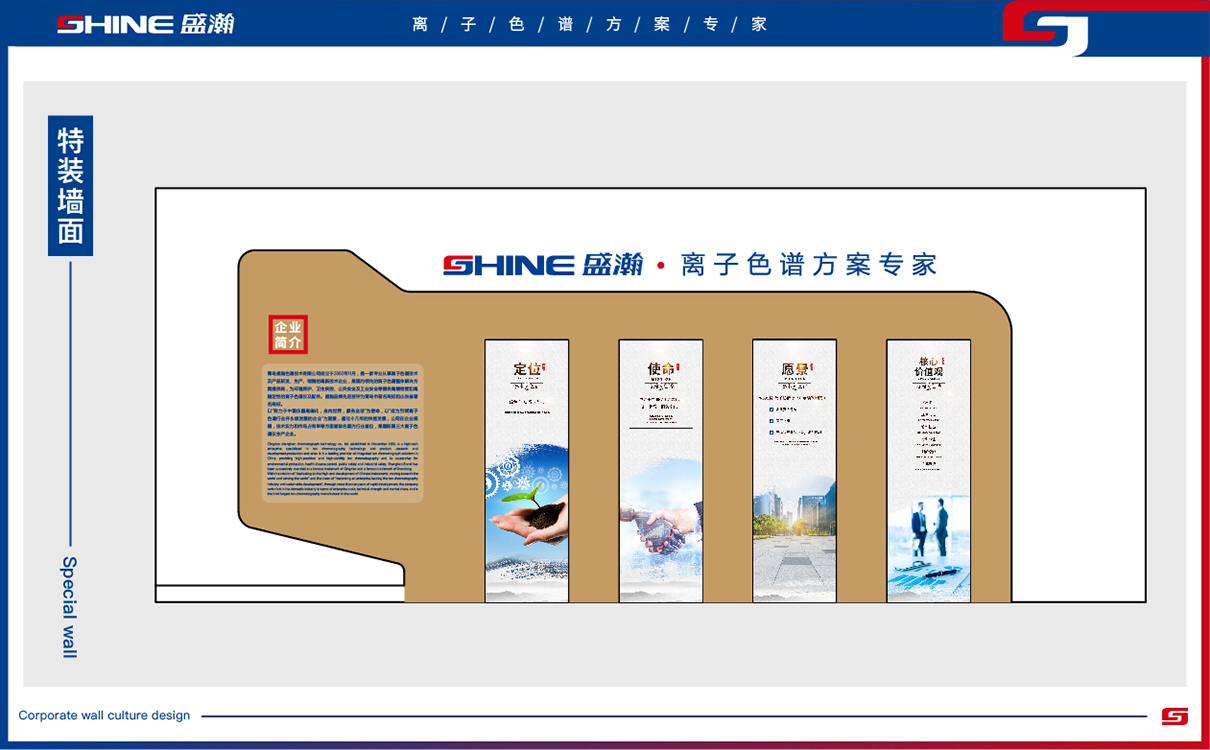Click the 离子色谱方案专家 slogan on the wall
Screen dimensions: 1210x750
point(808,265)
